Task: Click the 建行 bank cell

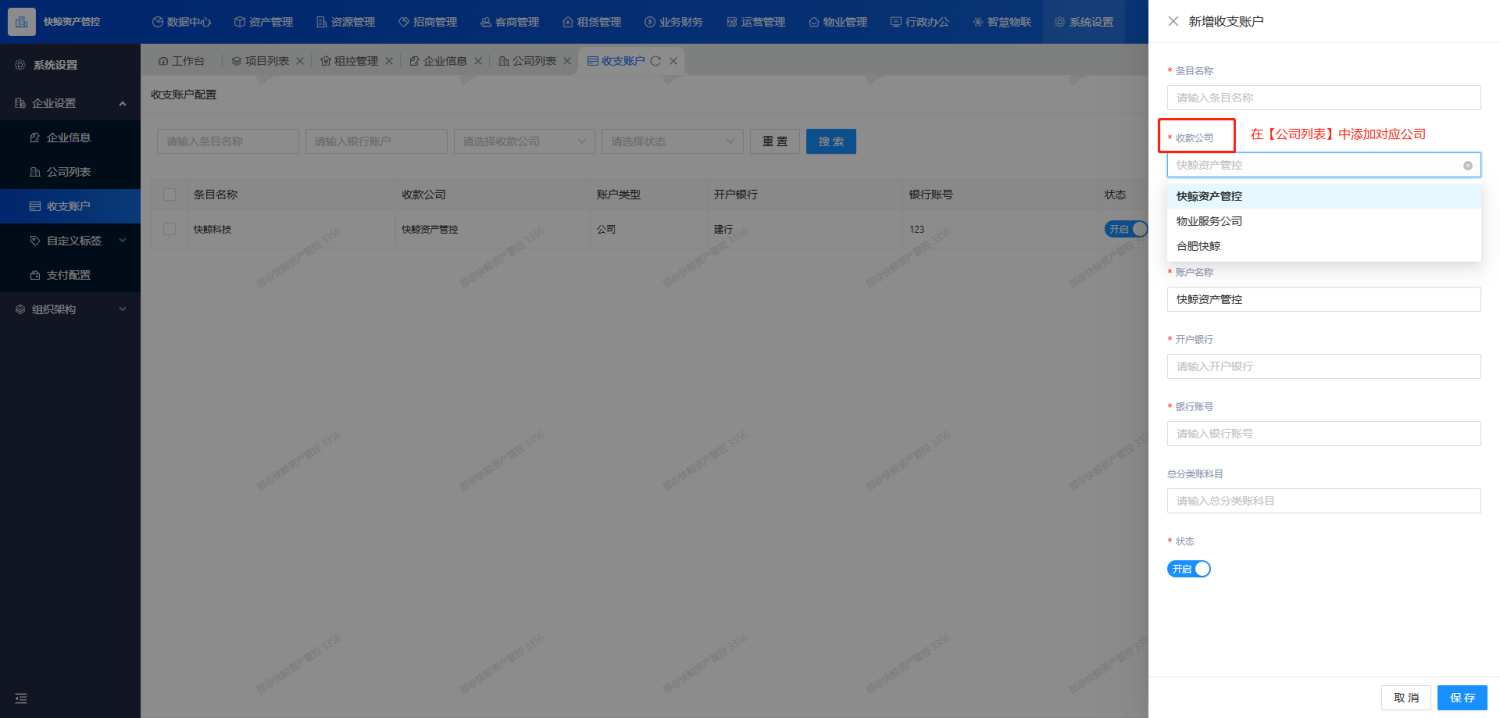Action: (724, 229)
